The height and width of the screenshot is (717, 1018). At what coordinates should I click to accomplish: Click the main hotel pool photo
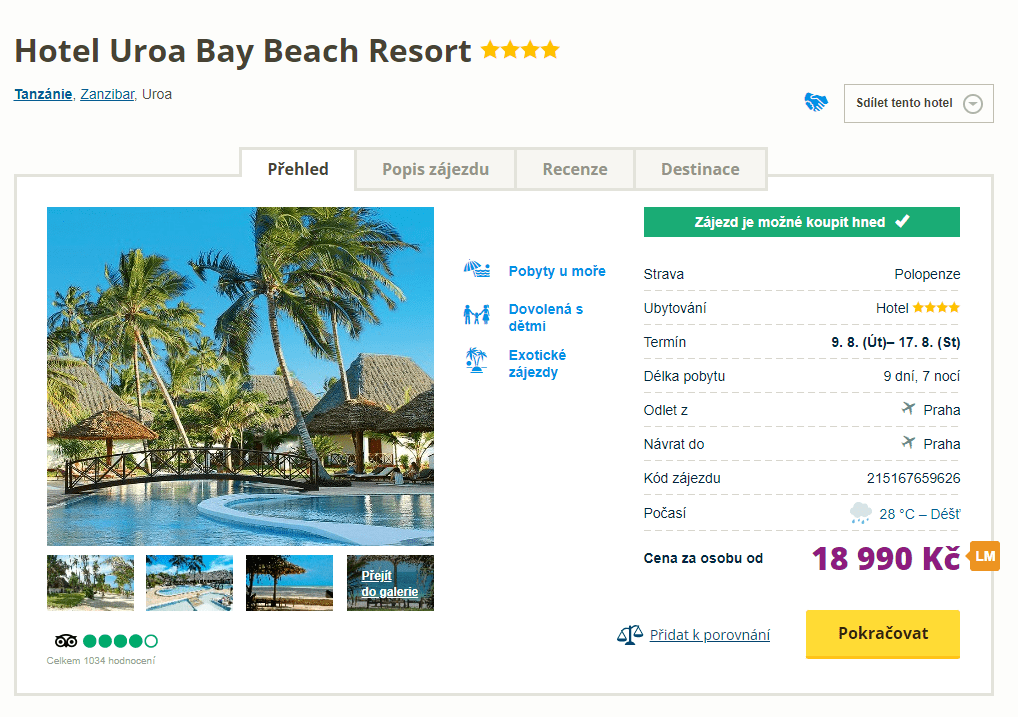point(240,376)
